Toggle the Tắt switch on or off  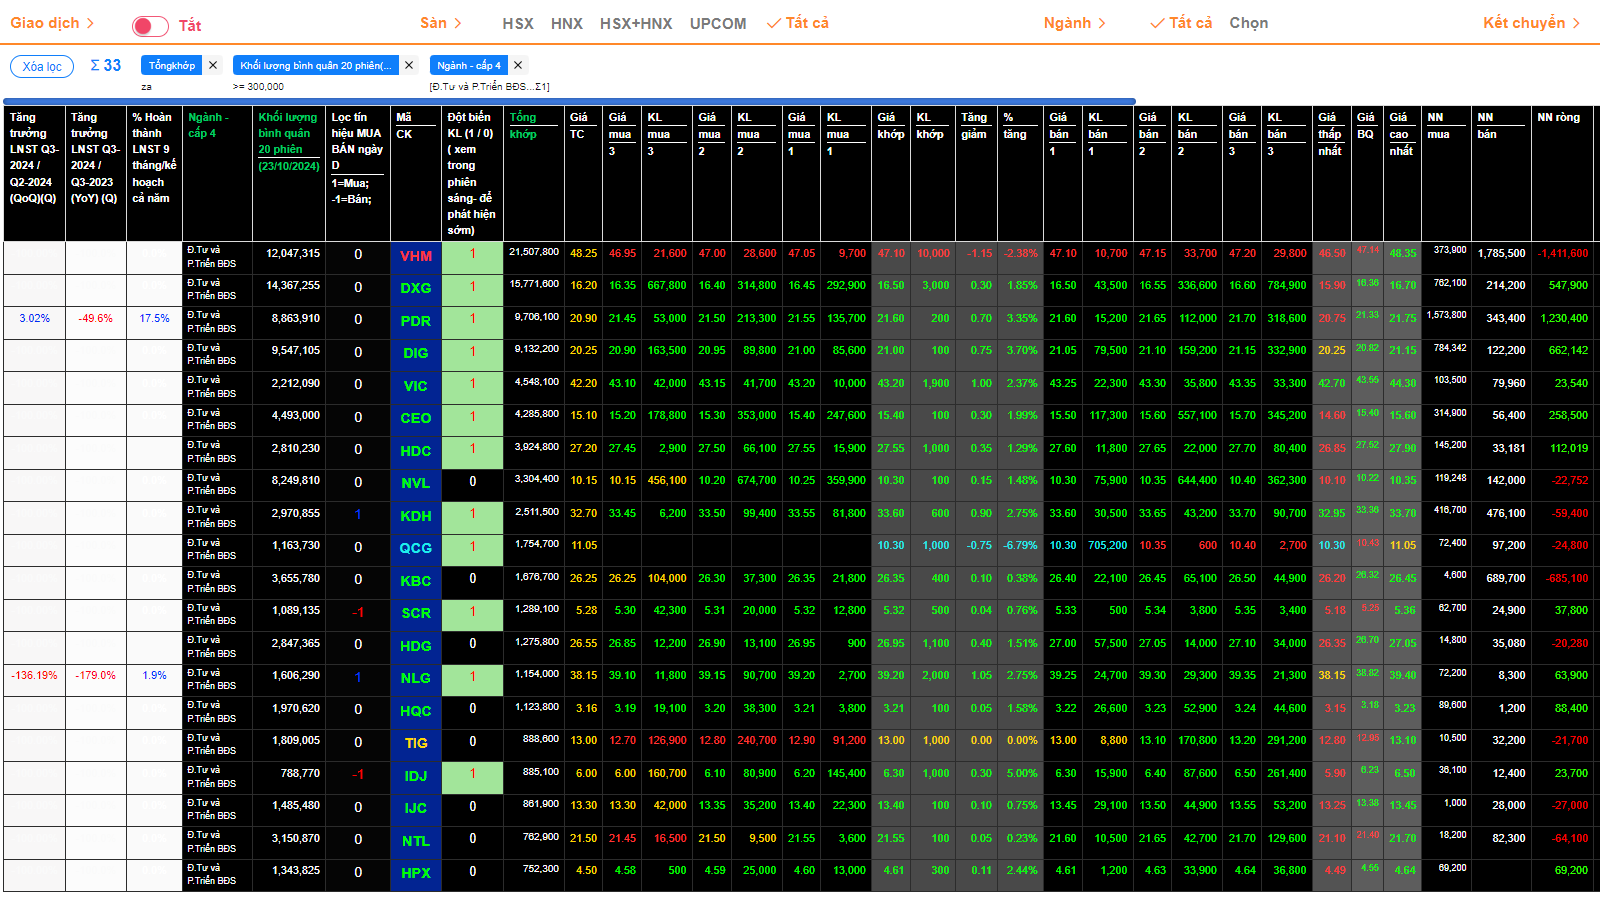click(150, 26)
